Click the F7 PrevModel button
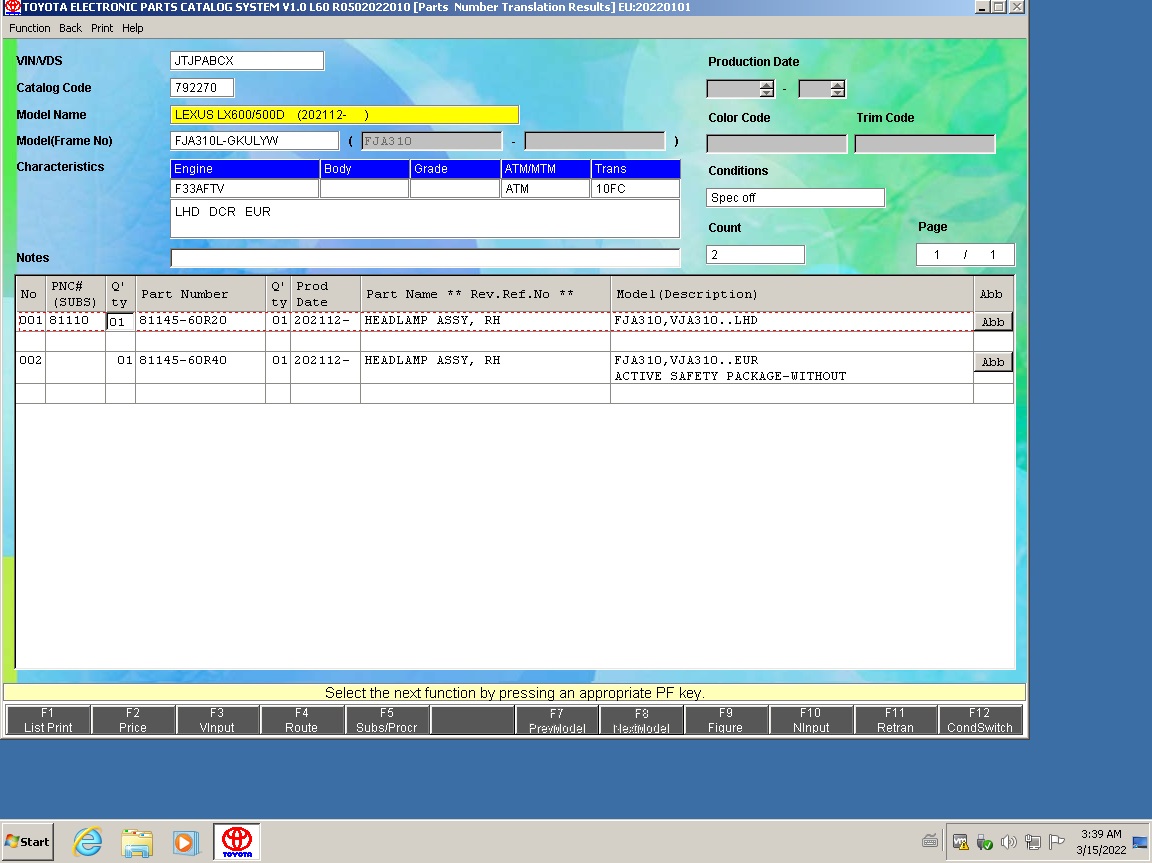The height and width of the screenshot is (863, 1152). [x=557, y=720]
